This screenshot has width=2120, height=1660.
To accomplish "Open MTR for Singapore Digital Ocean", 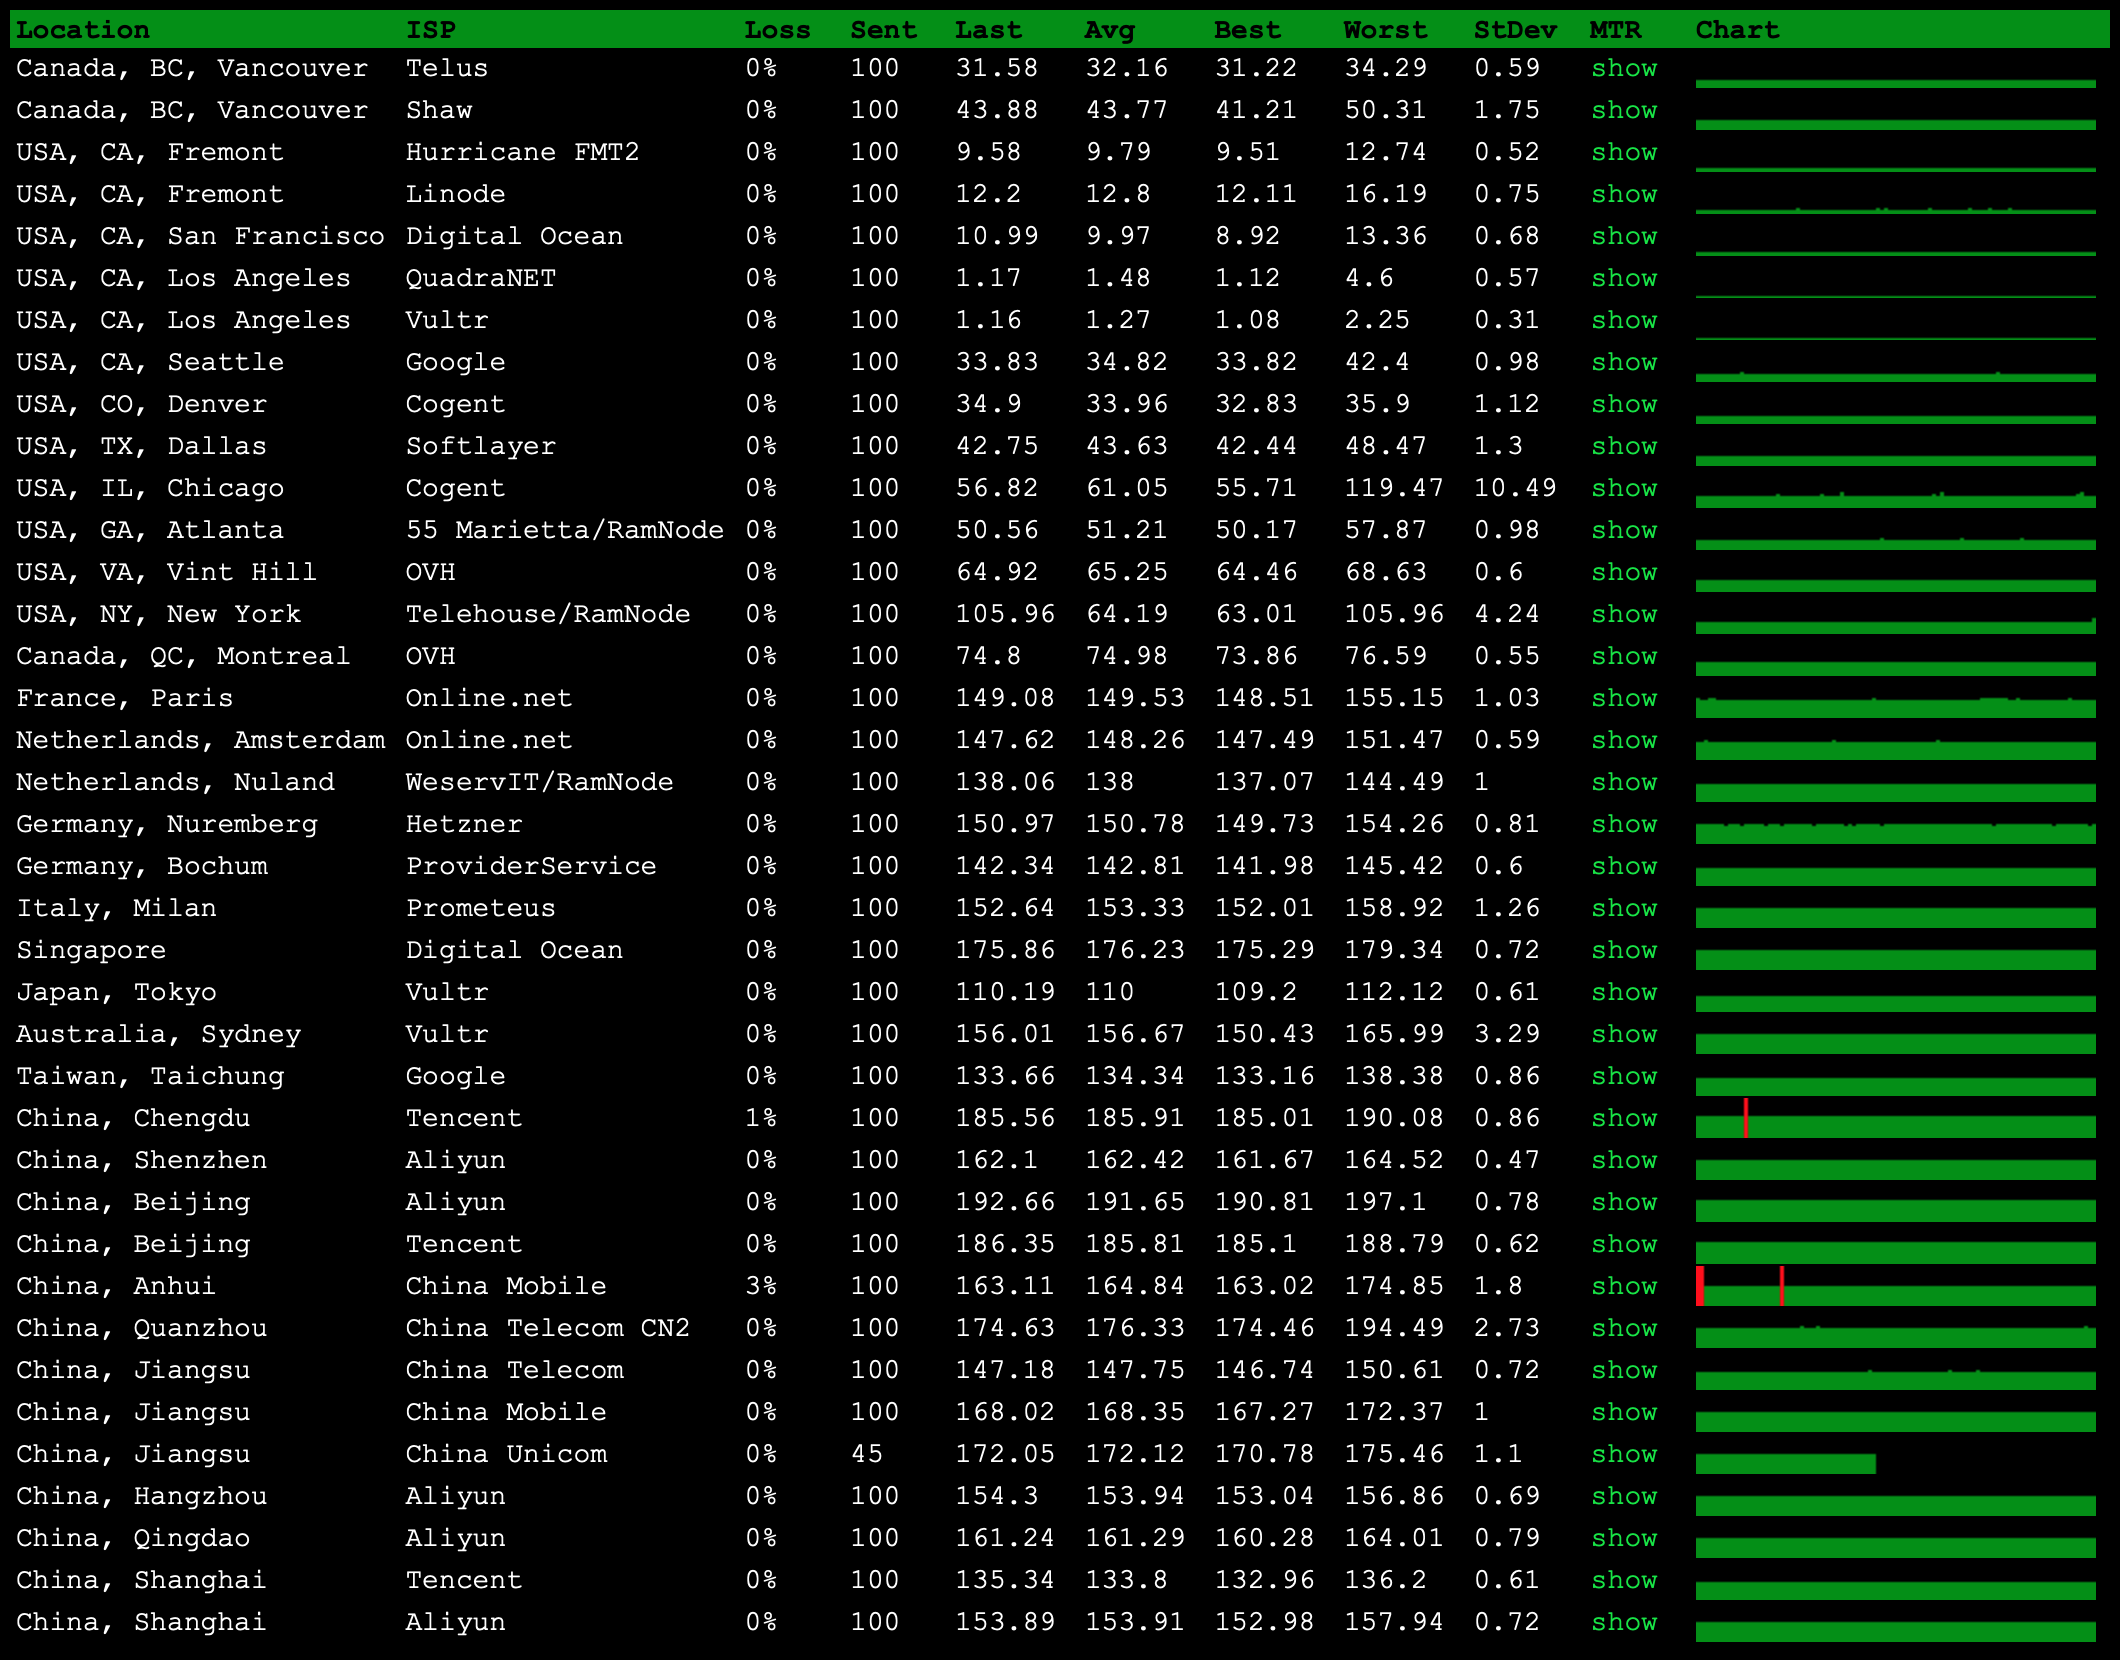I will (x=1623, y=950).
